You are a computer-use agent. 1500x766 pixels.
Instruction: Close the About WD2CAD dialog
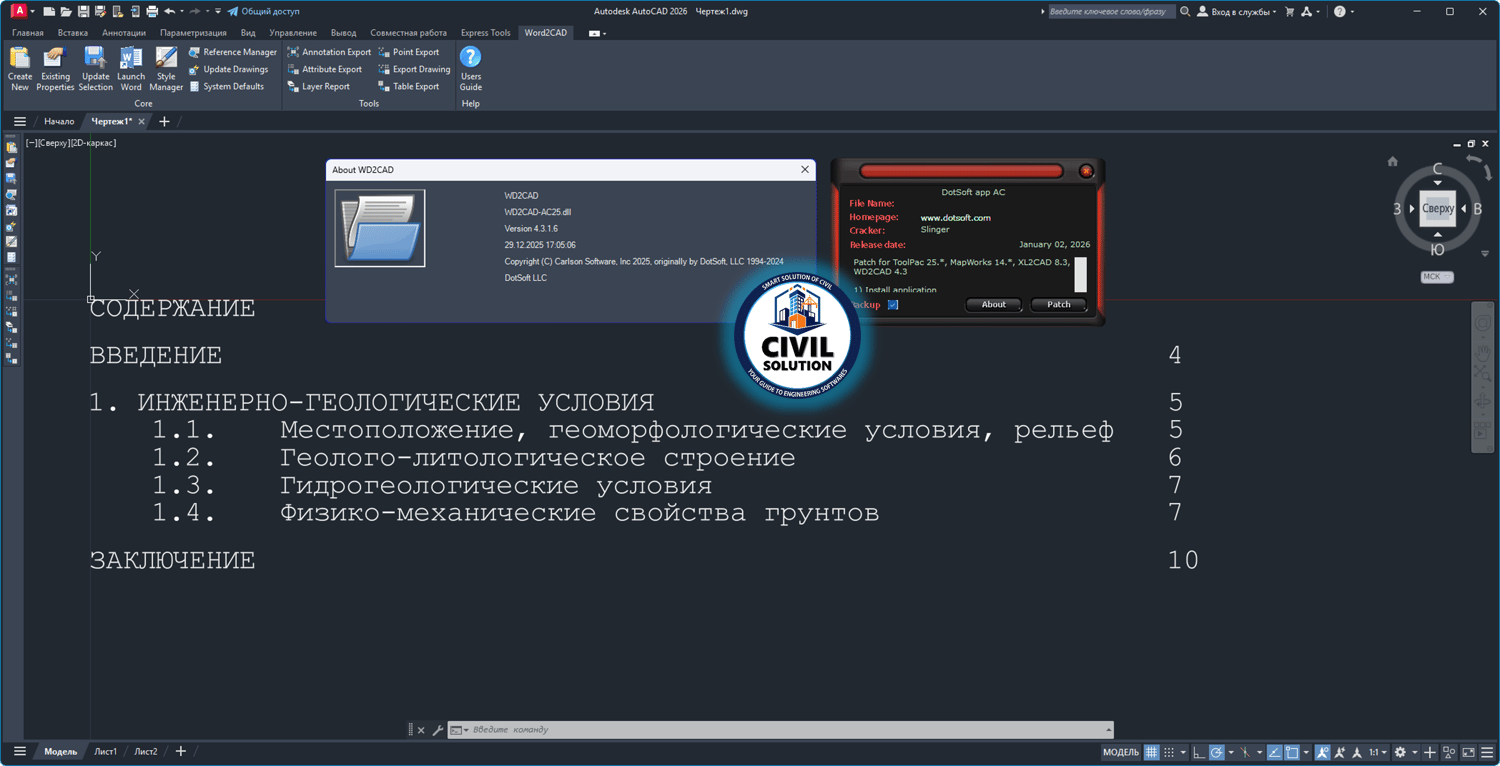804,170
